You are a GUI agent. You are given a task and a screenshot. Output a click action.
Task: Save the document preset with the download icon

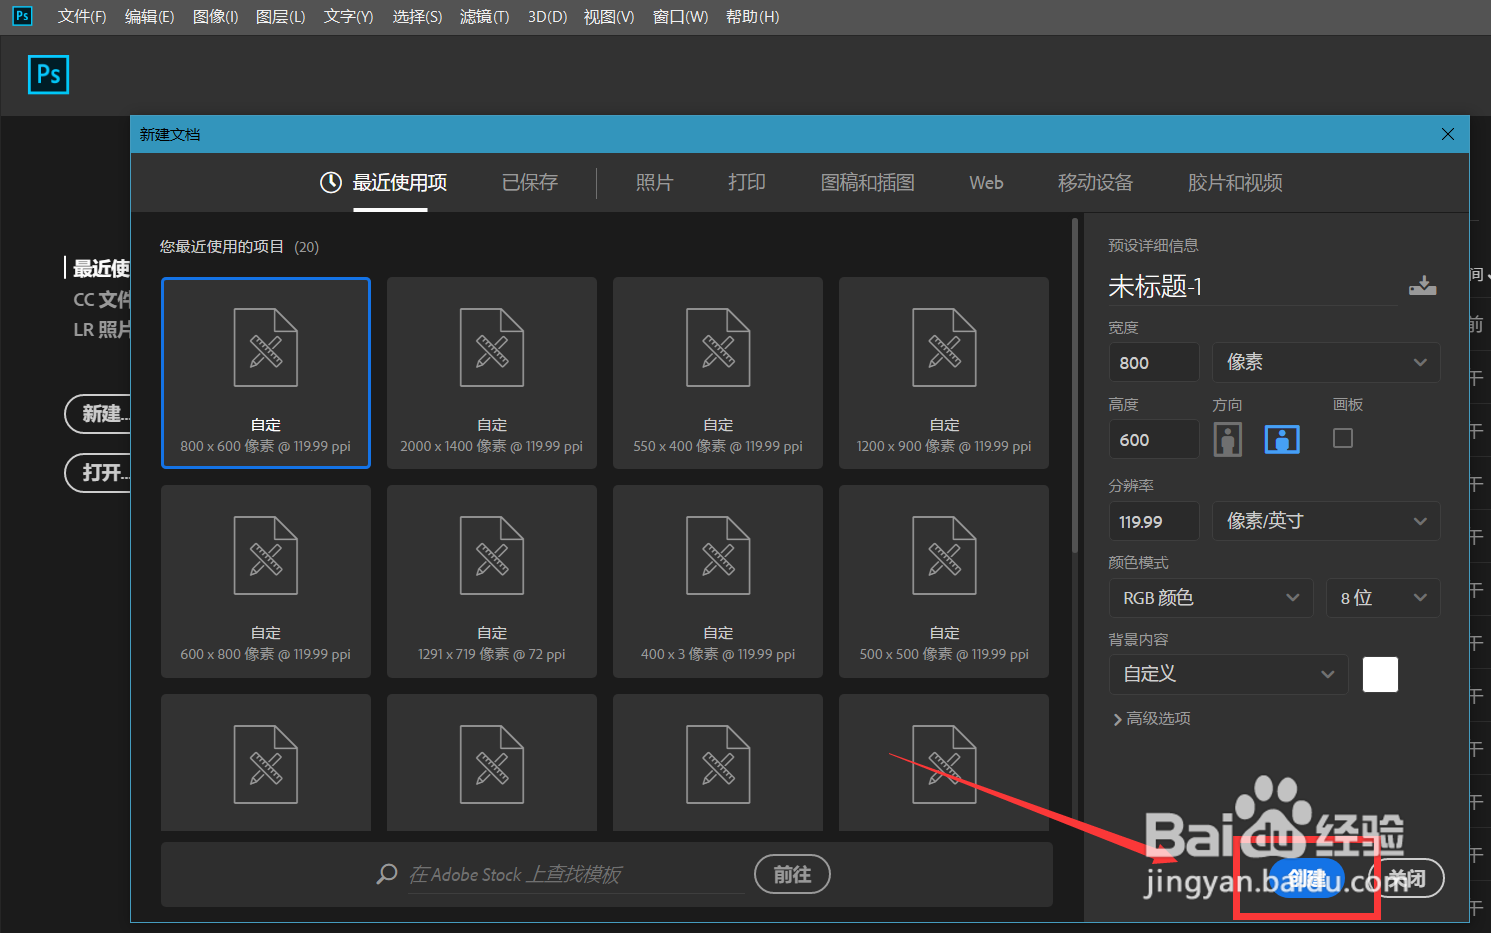click(1422, 286)
